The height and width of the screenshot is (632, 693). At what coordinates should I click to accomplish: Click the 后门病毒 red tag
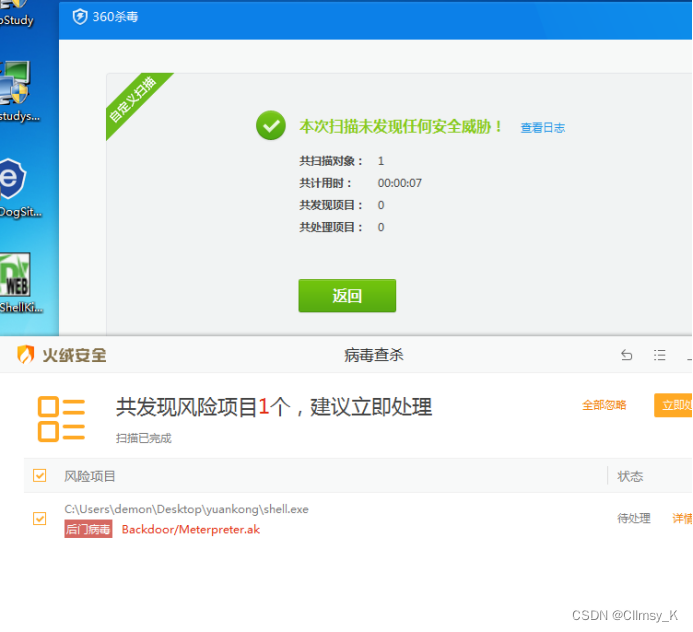tap(88, 529)
